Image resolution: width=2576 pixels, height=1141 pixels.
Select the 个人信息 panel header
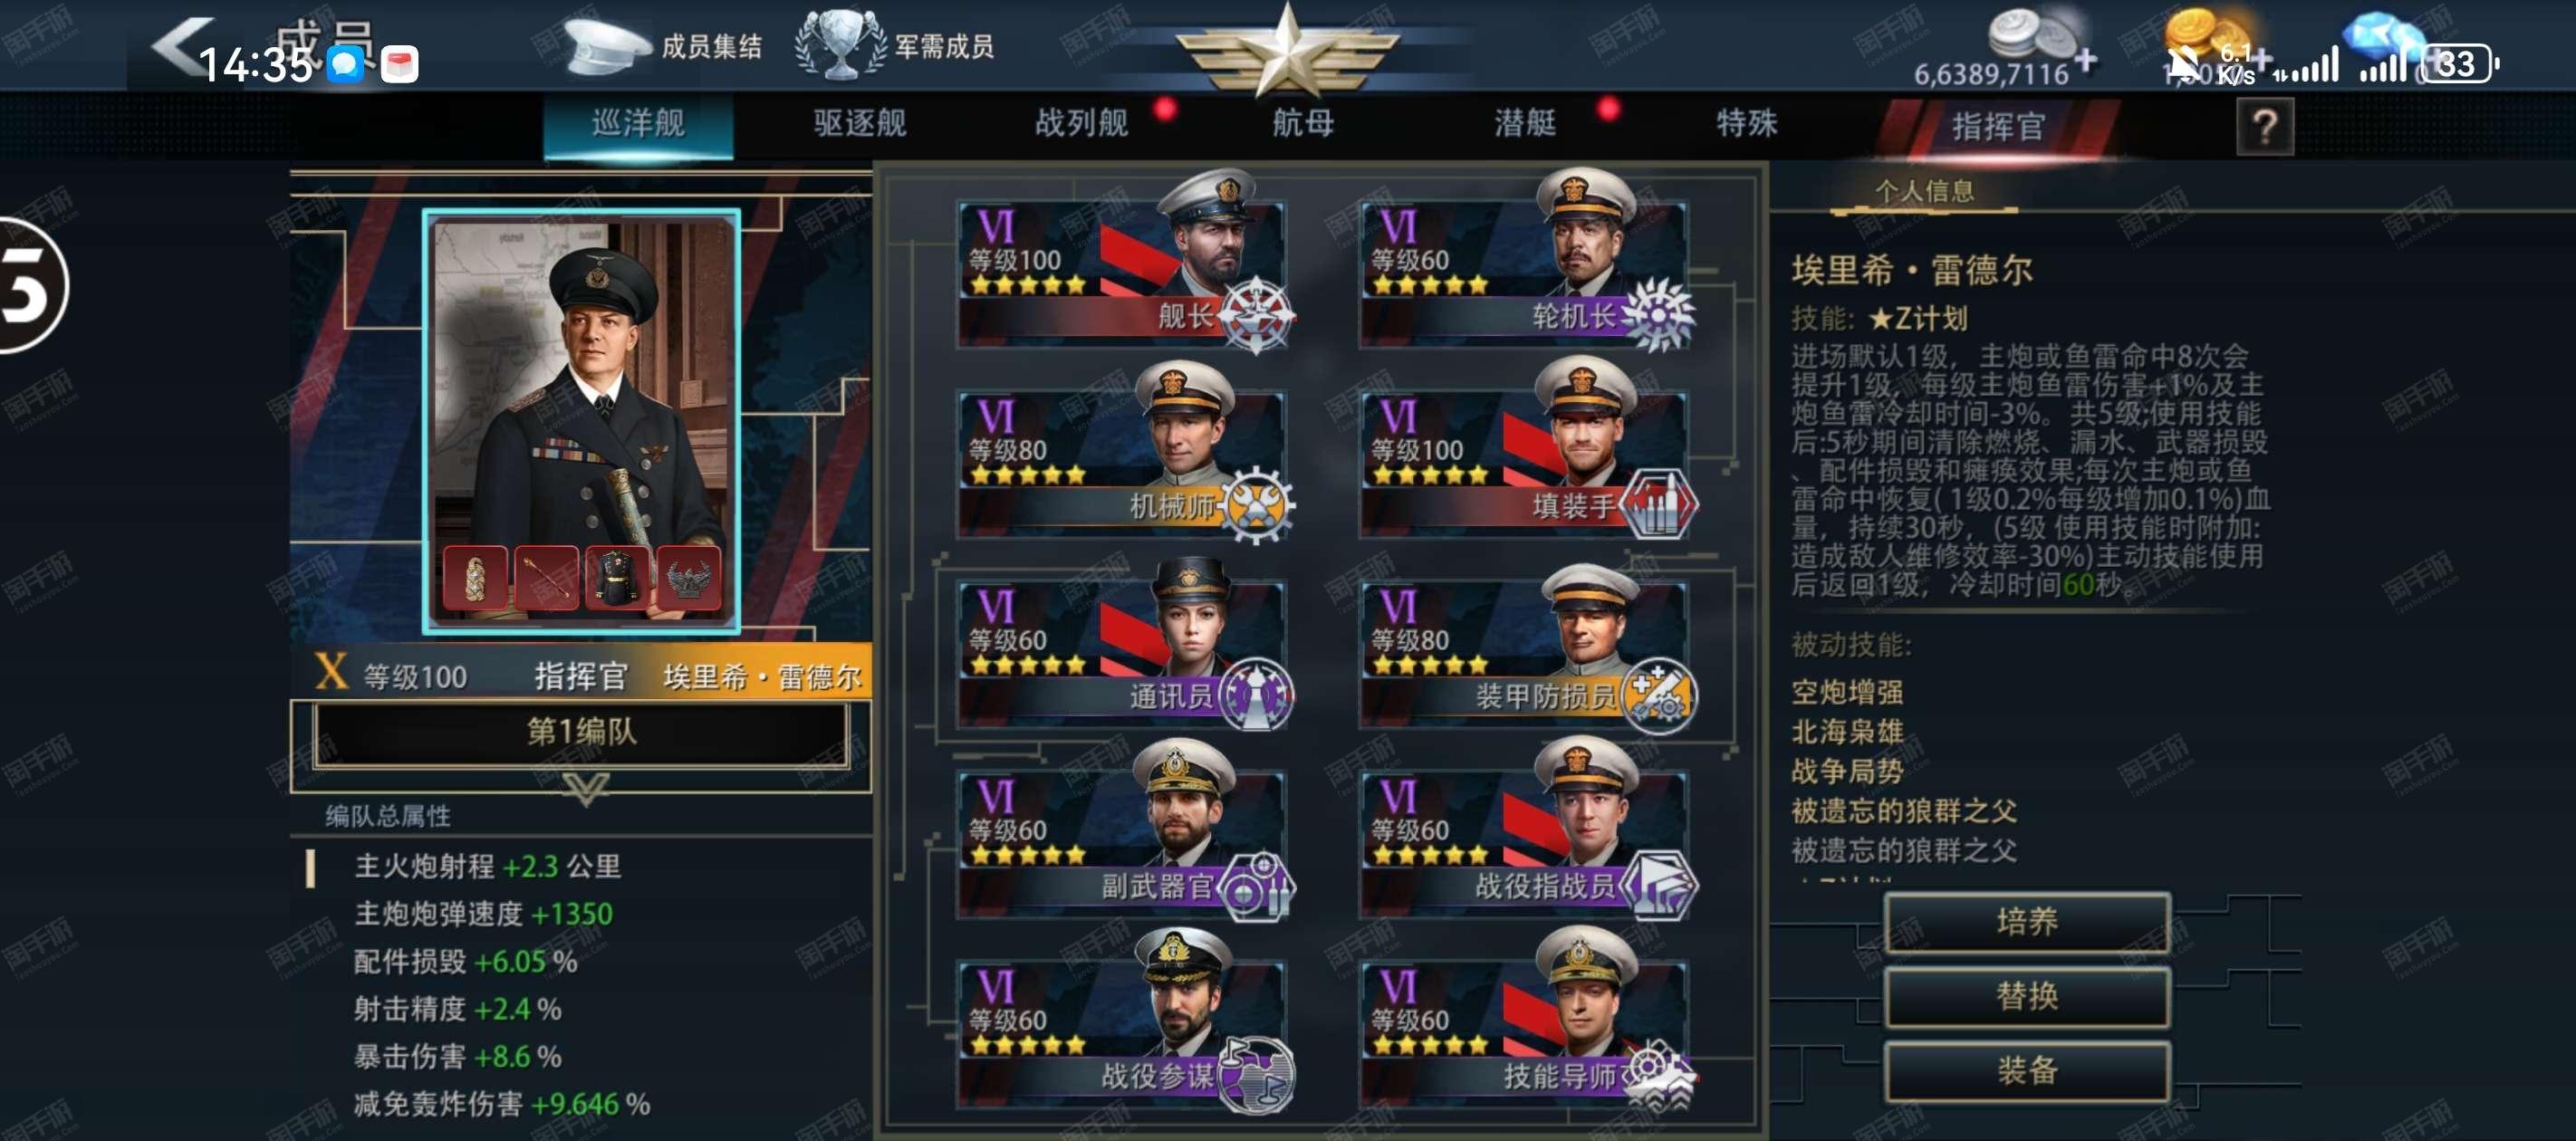pyautogui.click(x=1923, y=191)
